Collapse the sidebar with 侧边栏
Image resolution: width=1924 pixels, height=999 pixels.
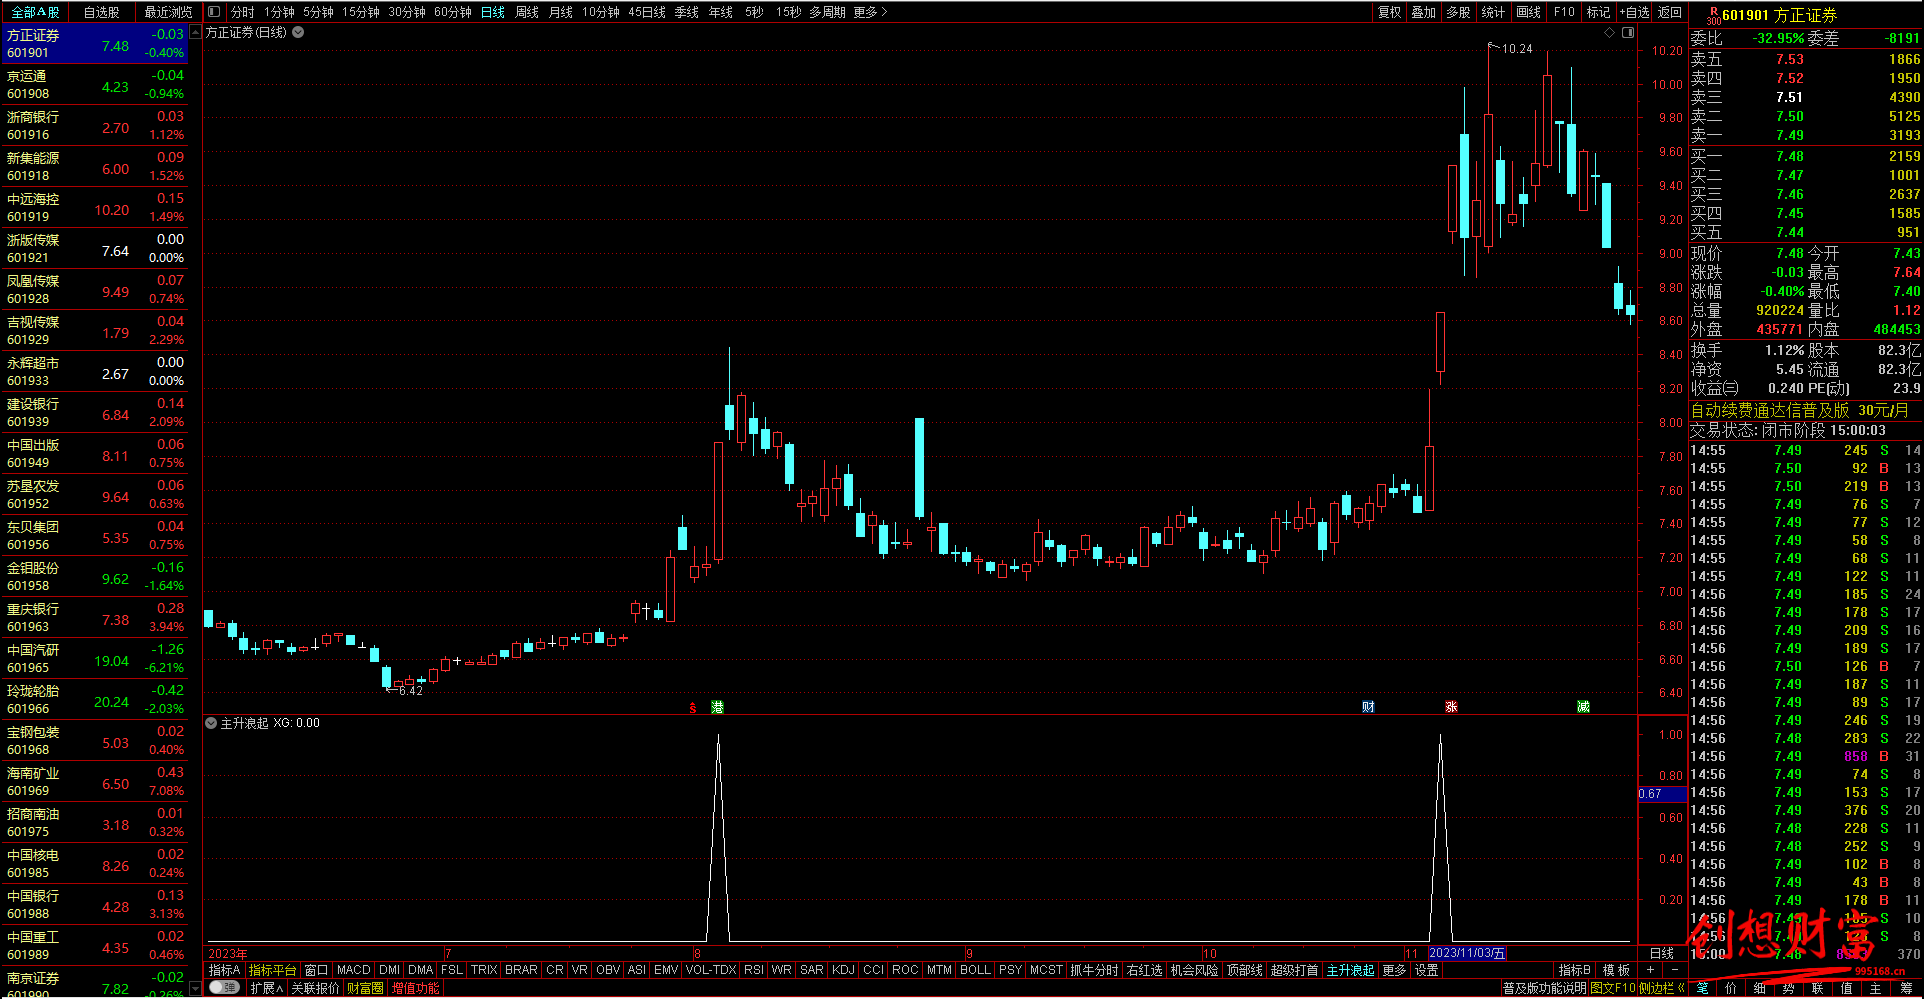pos(1662,988)
